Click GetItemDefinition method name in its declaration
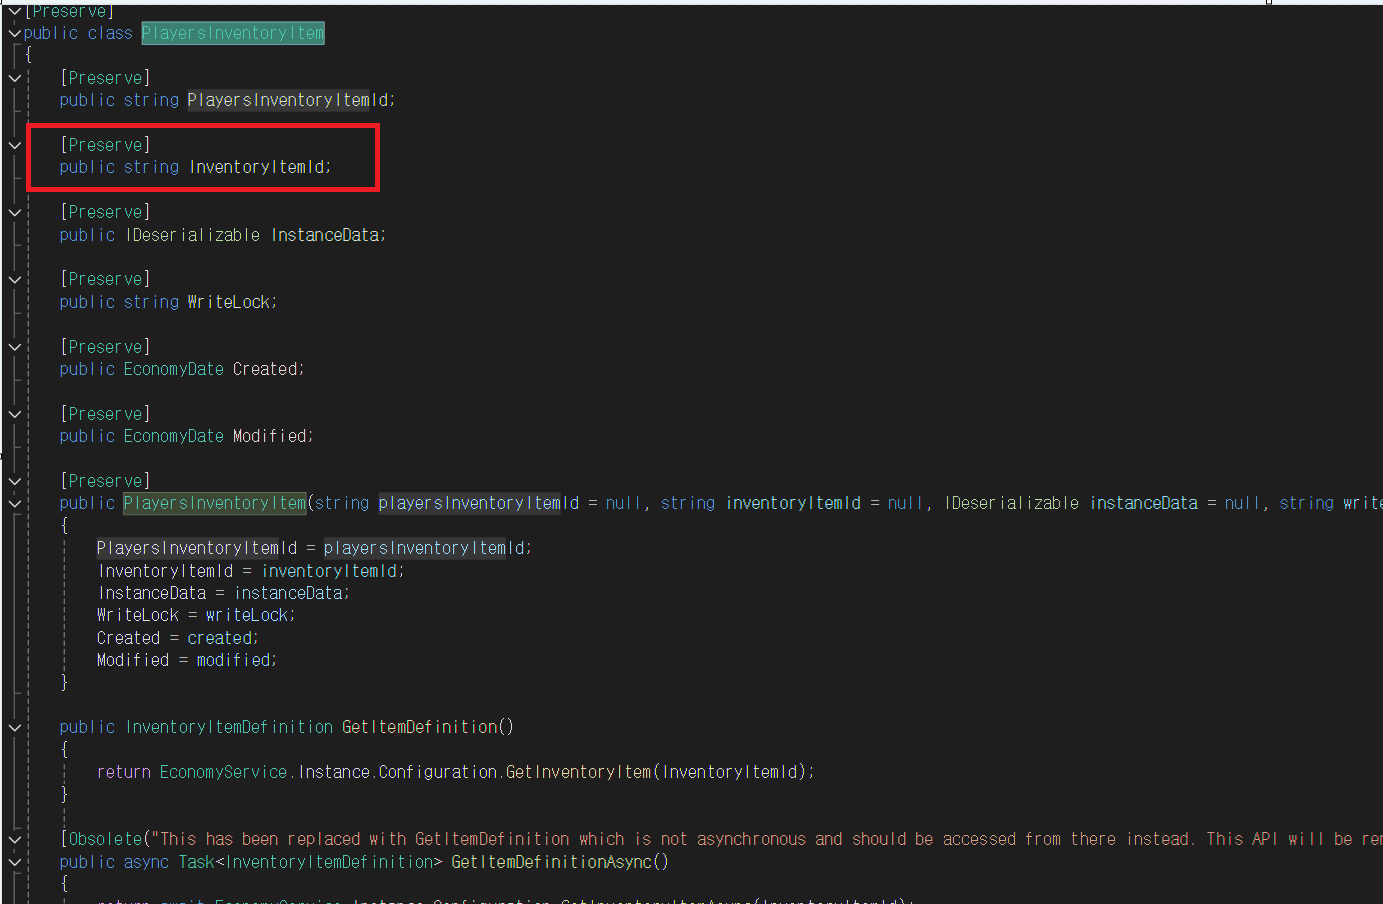 coord(420,727)
